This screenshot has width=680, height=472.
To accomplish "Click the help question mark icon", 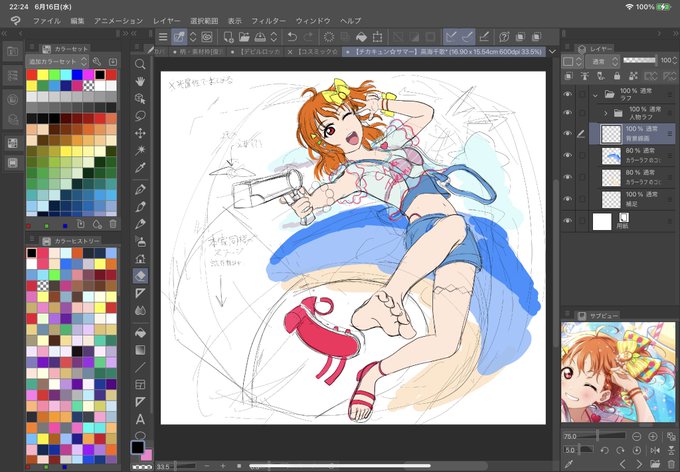I will (x=504, y=37).
